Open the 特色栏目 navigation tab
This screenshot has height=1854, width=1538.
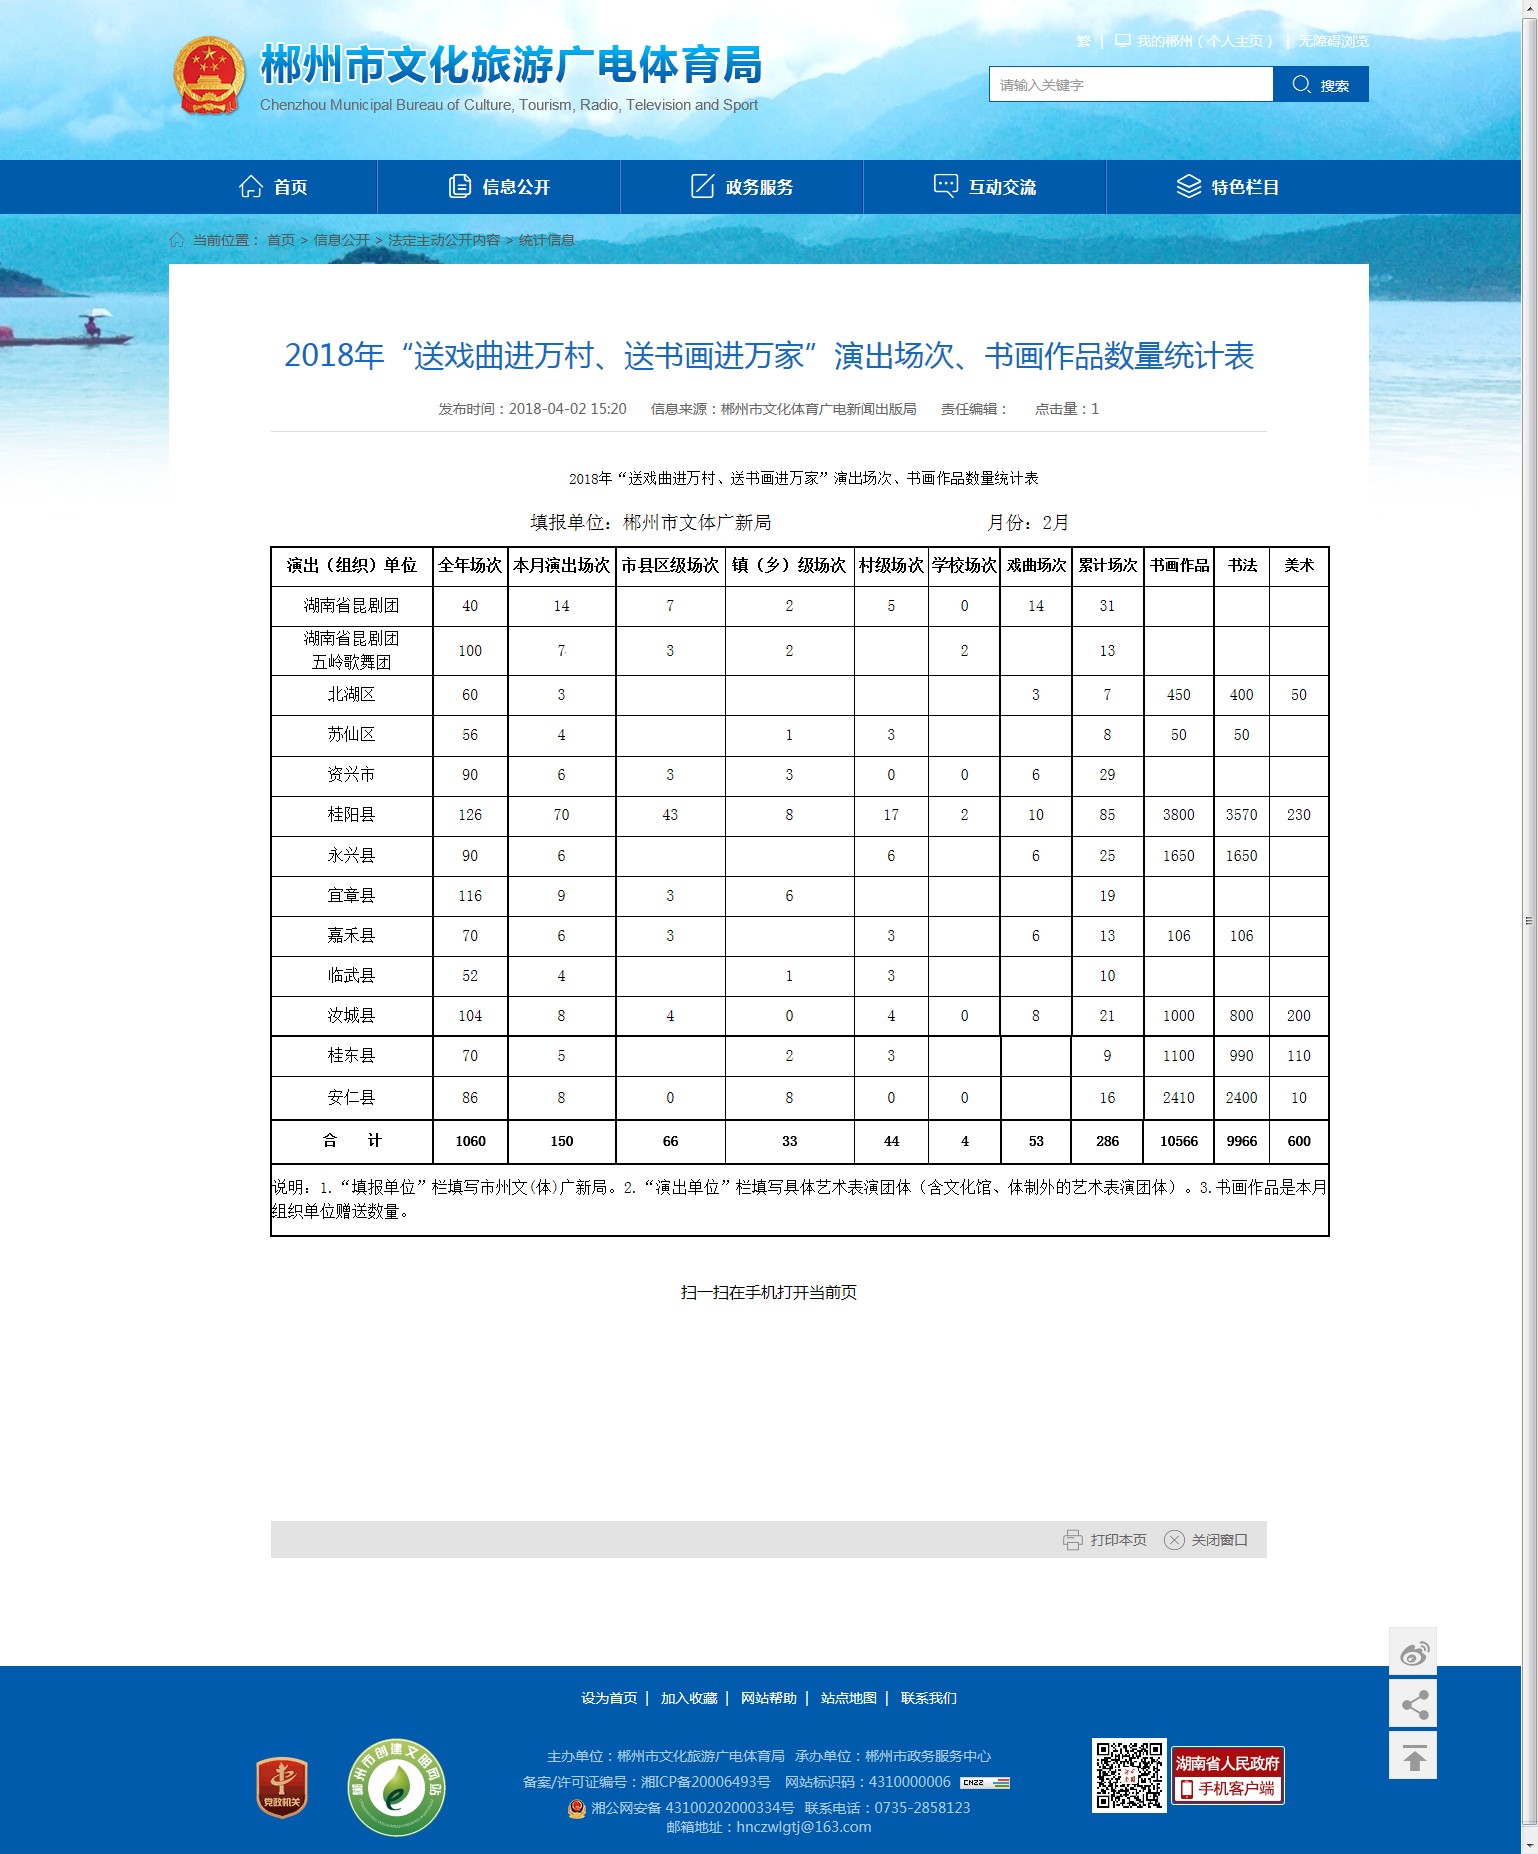(x=1228, y=187)
